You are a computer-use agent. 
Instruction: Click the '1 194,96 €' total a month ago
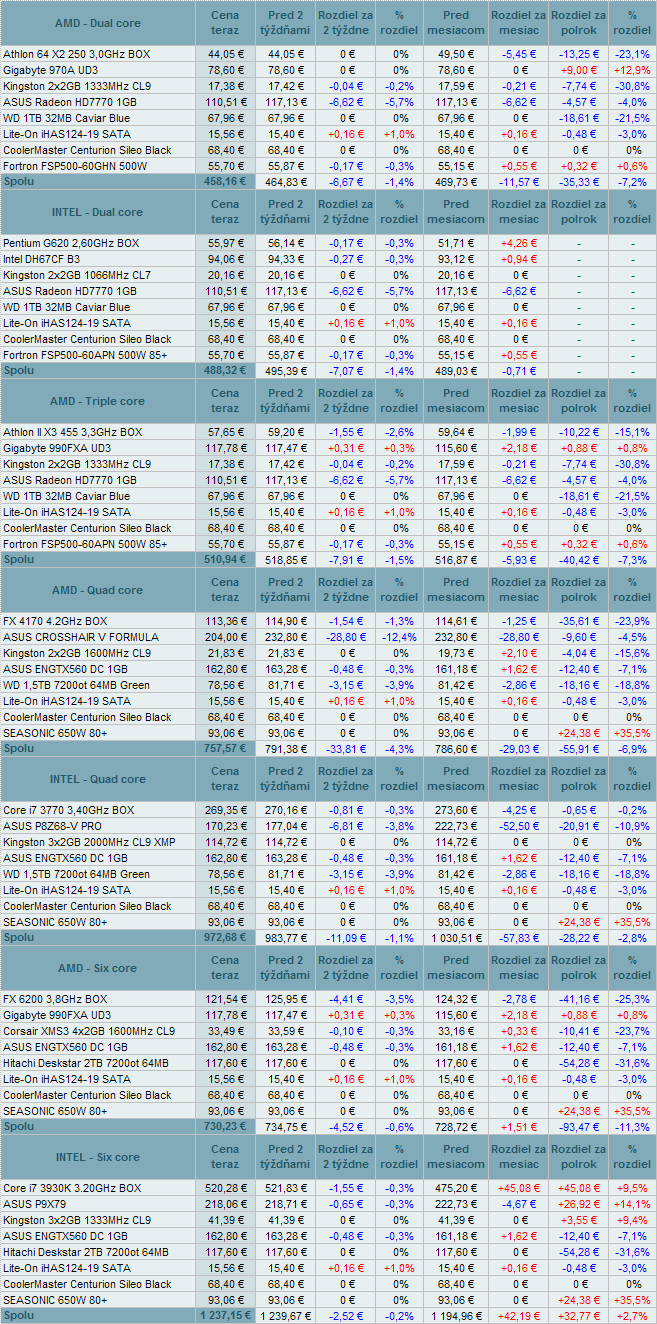coord(456,1315)
